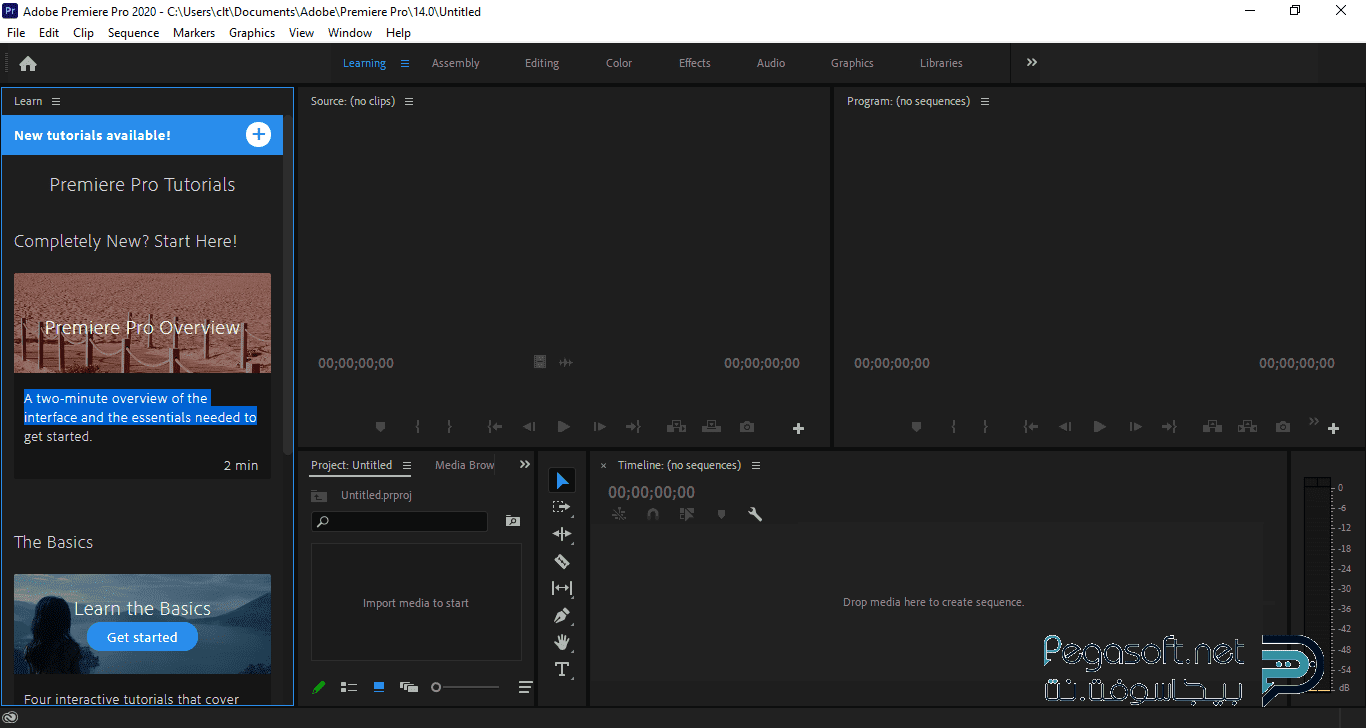This screenshot has width=1366, height=728.
Task: Switch to Color workspace tab
Action: click(619, 63)
